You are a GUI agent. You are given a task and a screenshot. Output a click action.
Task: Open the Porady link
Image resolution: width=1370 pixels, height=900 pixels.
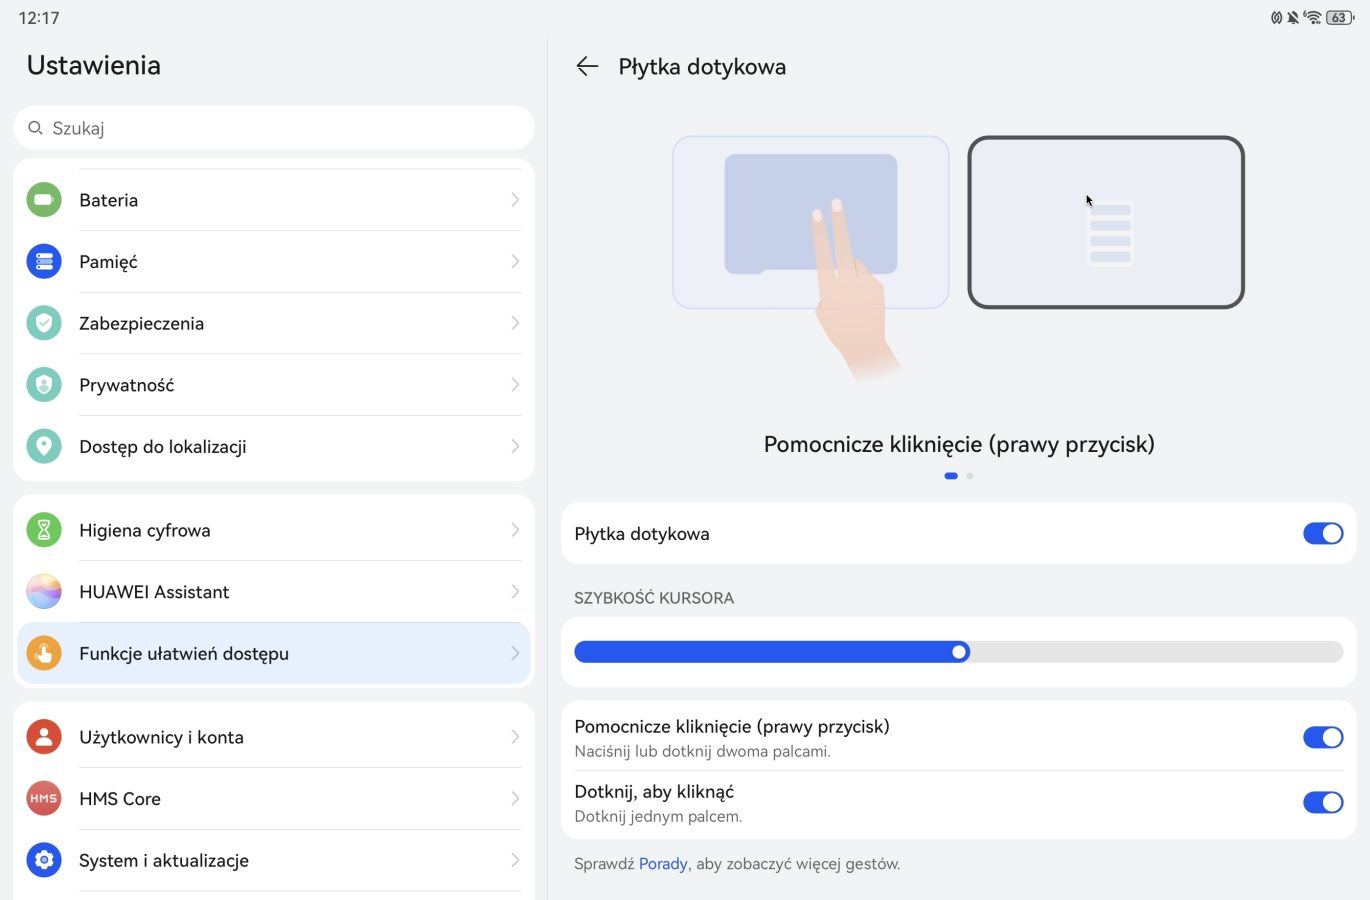[663, 864]
